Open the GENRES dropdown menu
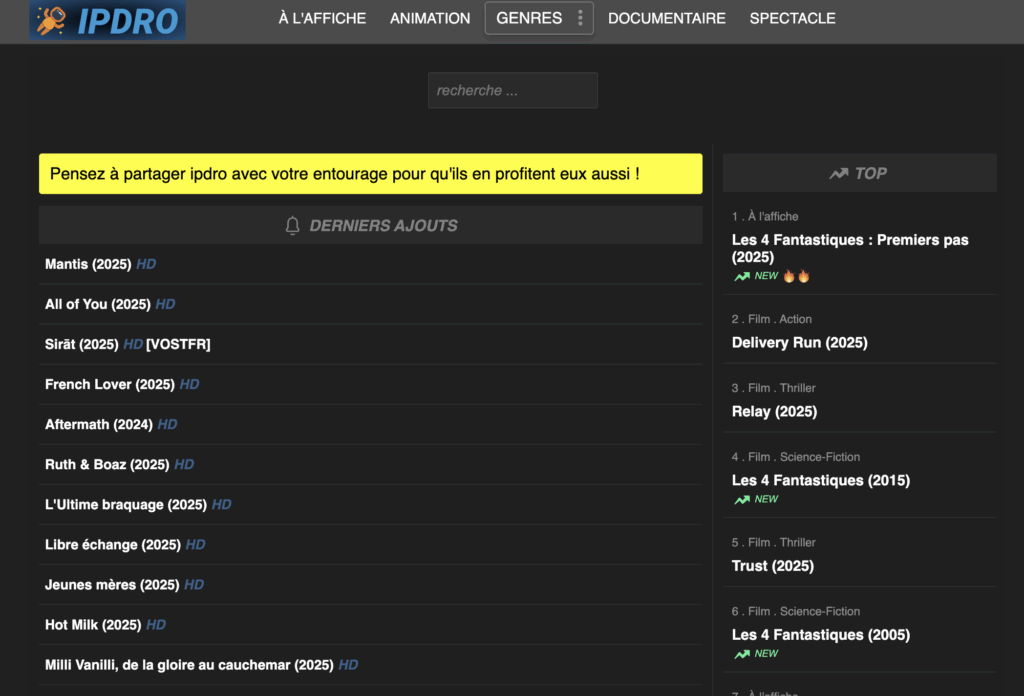The width and height of the screenshot is (1024, 696). point(530,18)
